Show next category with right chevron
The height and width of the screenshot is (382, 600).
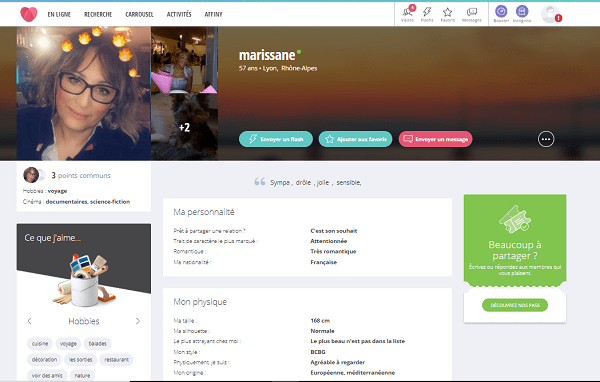pos(138,321)
